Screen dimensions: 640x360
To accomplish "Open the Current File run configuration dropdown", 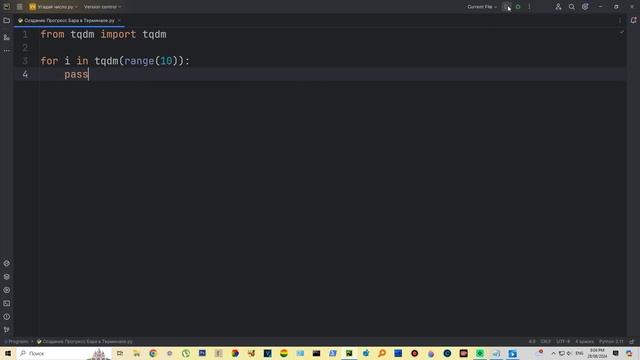I will tap(482, 7).
